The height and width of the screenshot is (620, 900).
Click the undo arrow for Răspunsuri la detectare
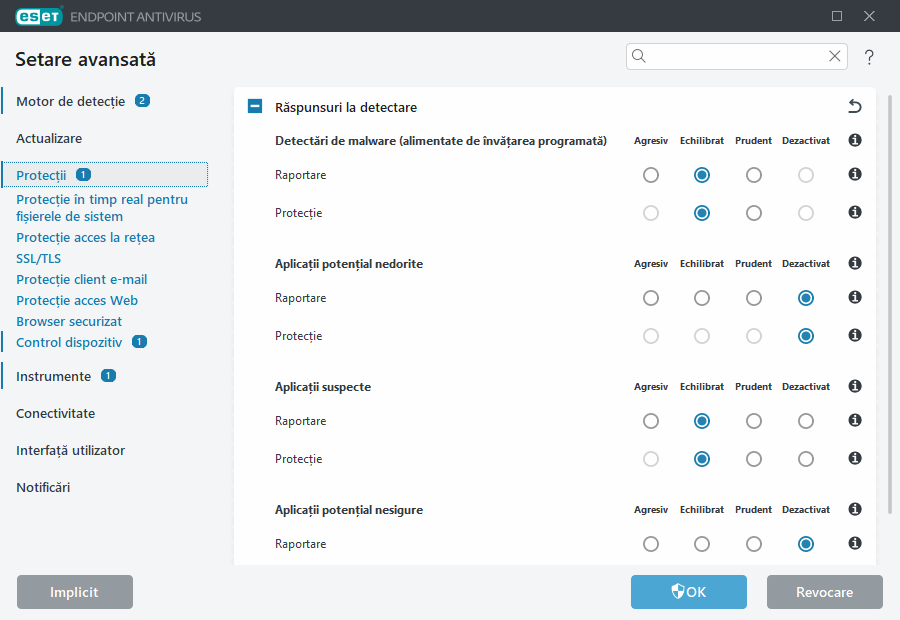[854, 106]
